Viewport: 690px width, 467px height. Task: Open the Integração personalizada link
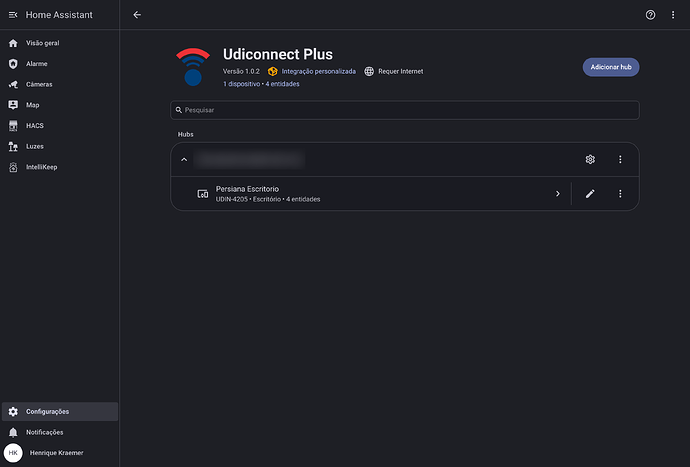click(x=319, y=71)
